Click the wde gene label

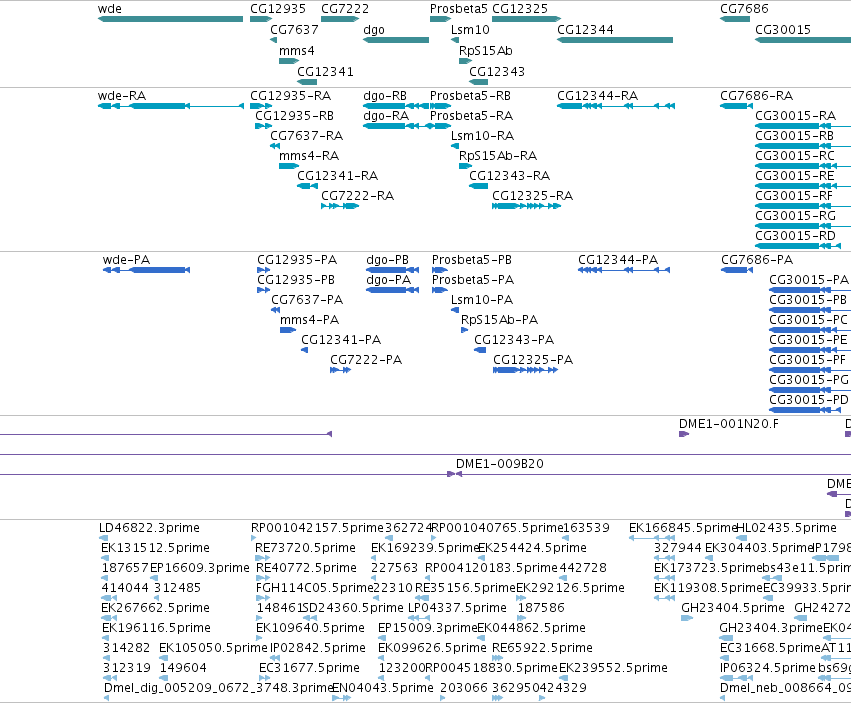pos(110,9)
